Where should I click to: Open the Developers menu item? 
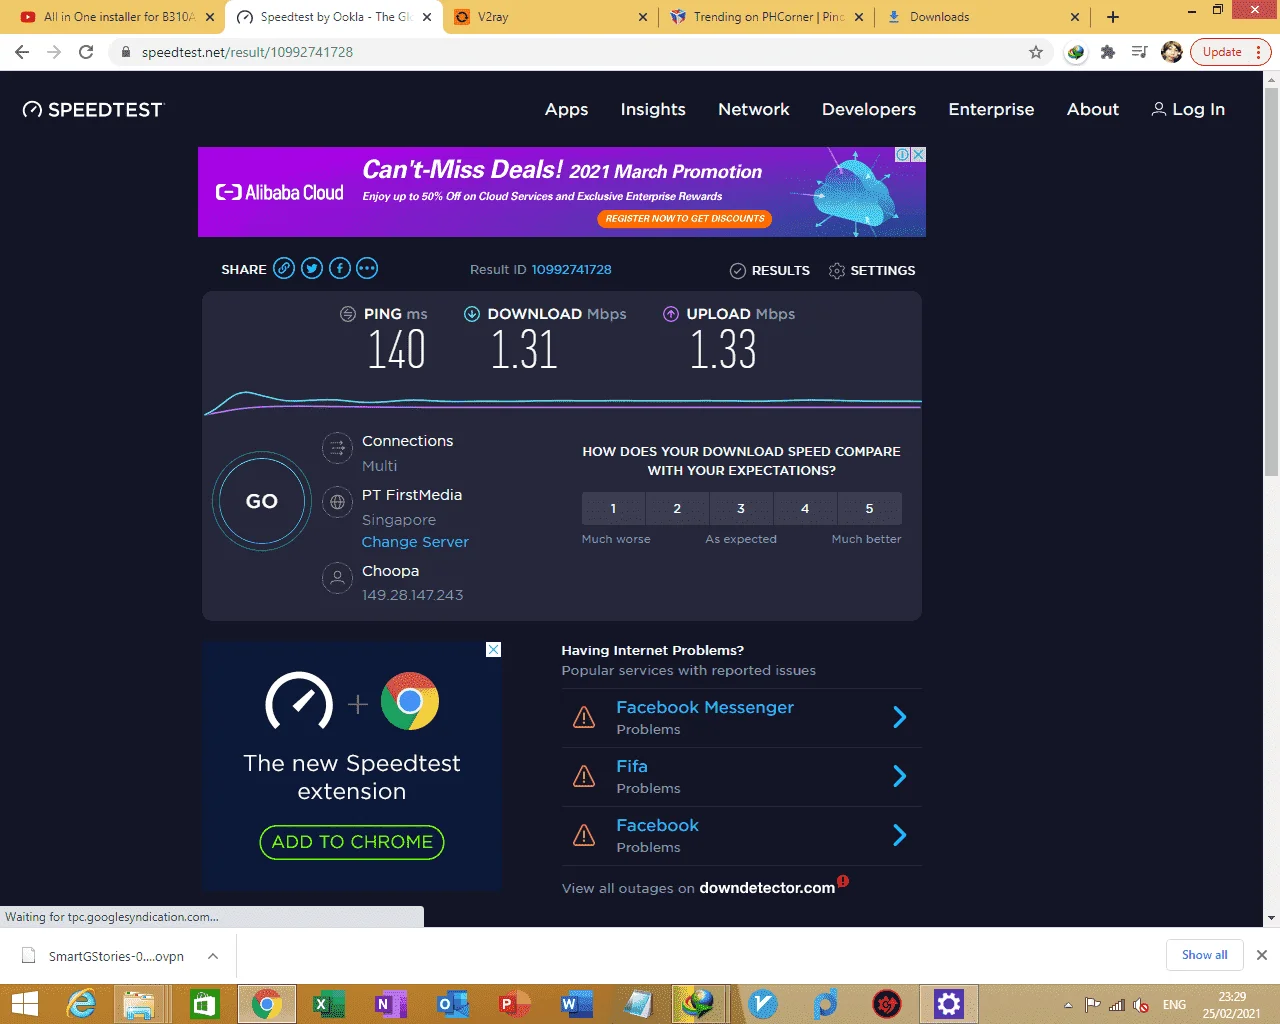869,110
